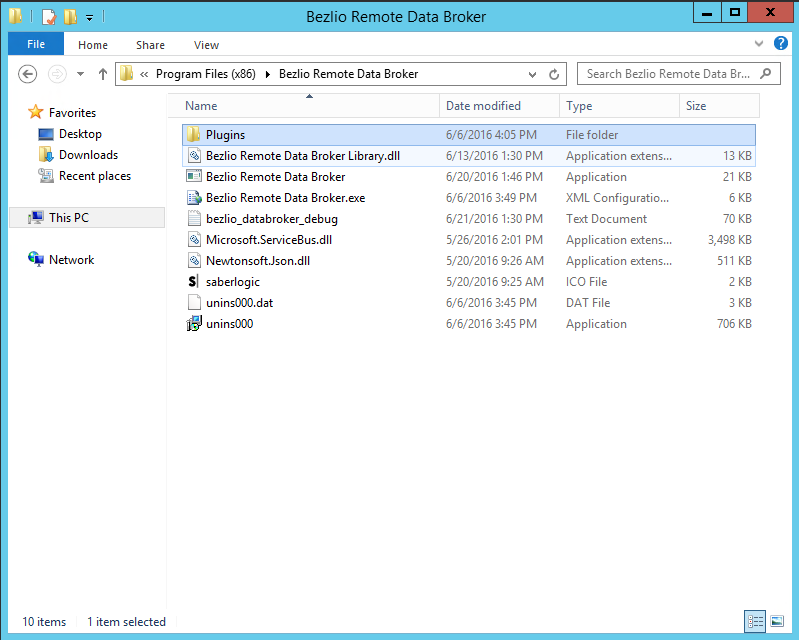This screenshot has height=640, width=799.
Task: Select file name saberlogic
Action: click(x=233, y=282)
